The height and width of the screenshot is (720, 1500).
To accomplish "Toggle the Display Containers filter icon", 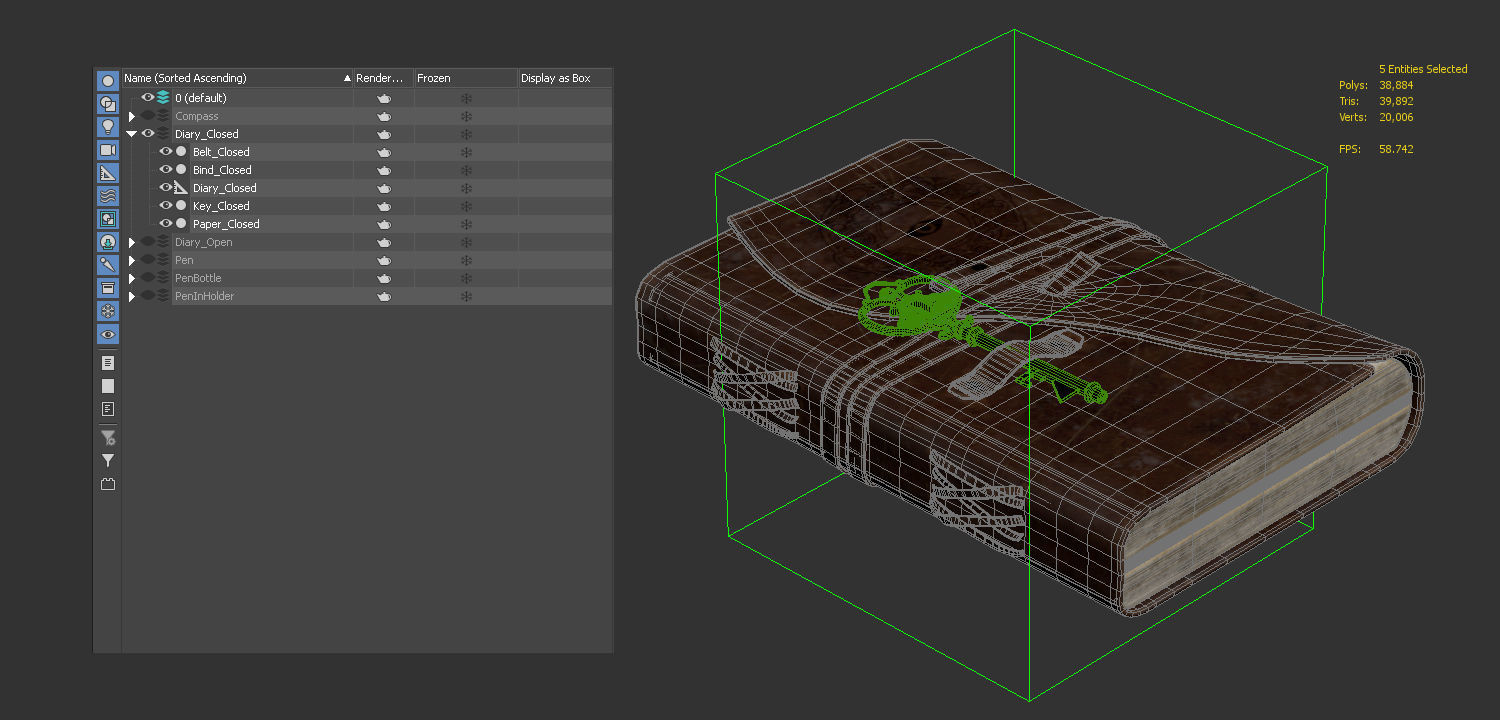I will [x=108, y=288].
